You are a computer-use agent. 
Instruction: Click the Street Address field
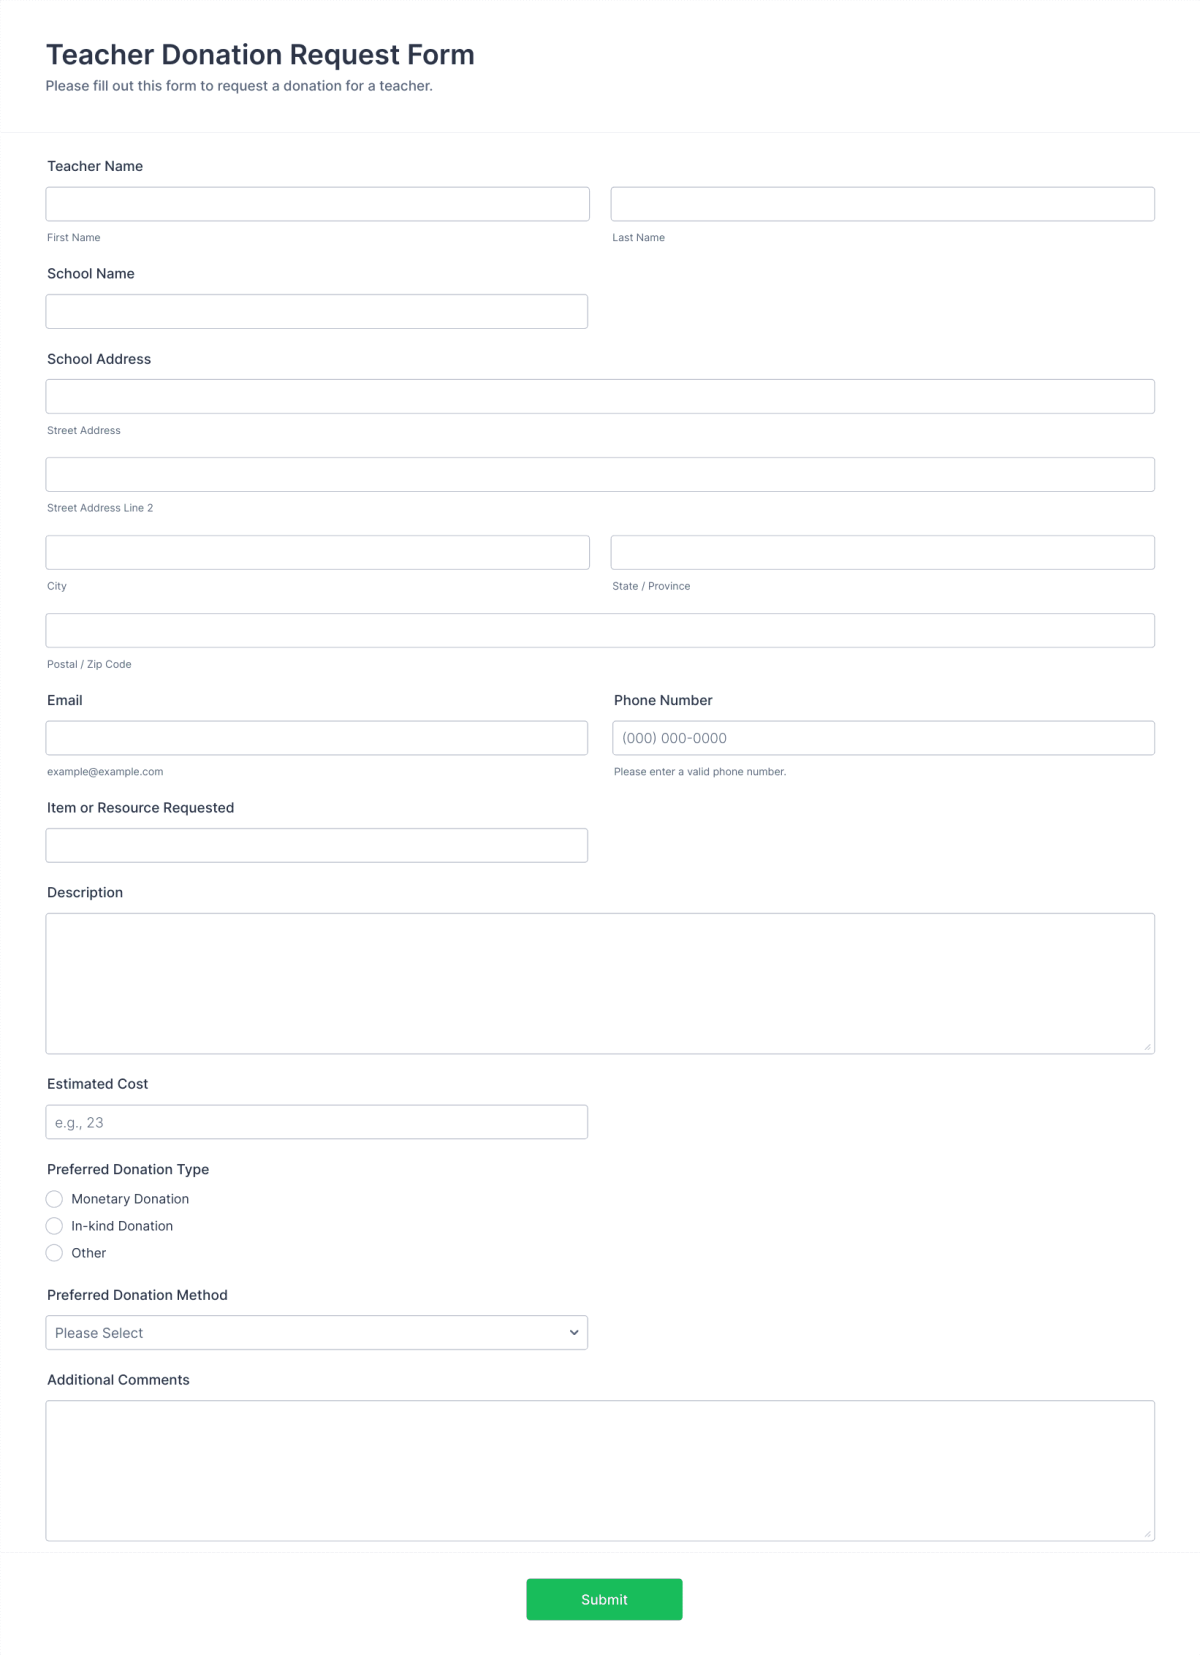point(599,395)
